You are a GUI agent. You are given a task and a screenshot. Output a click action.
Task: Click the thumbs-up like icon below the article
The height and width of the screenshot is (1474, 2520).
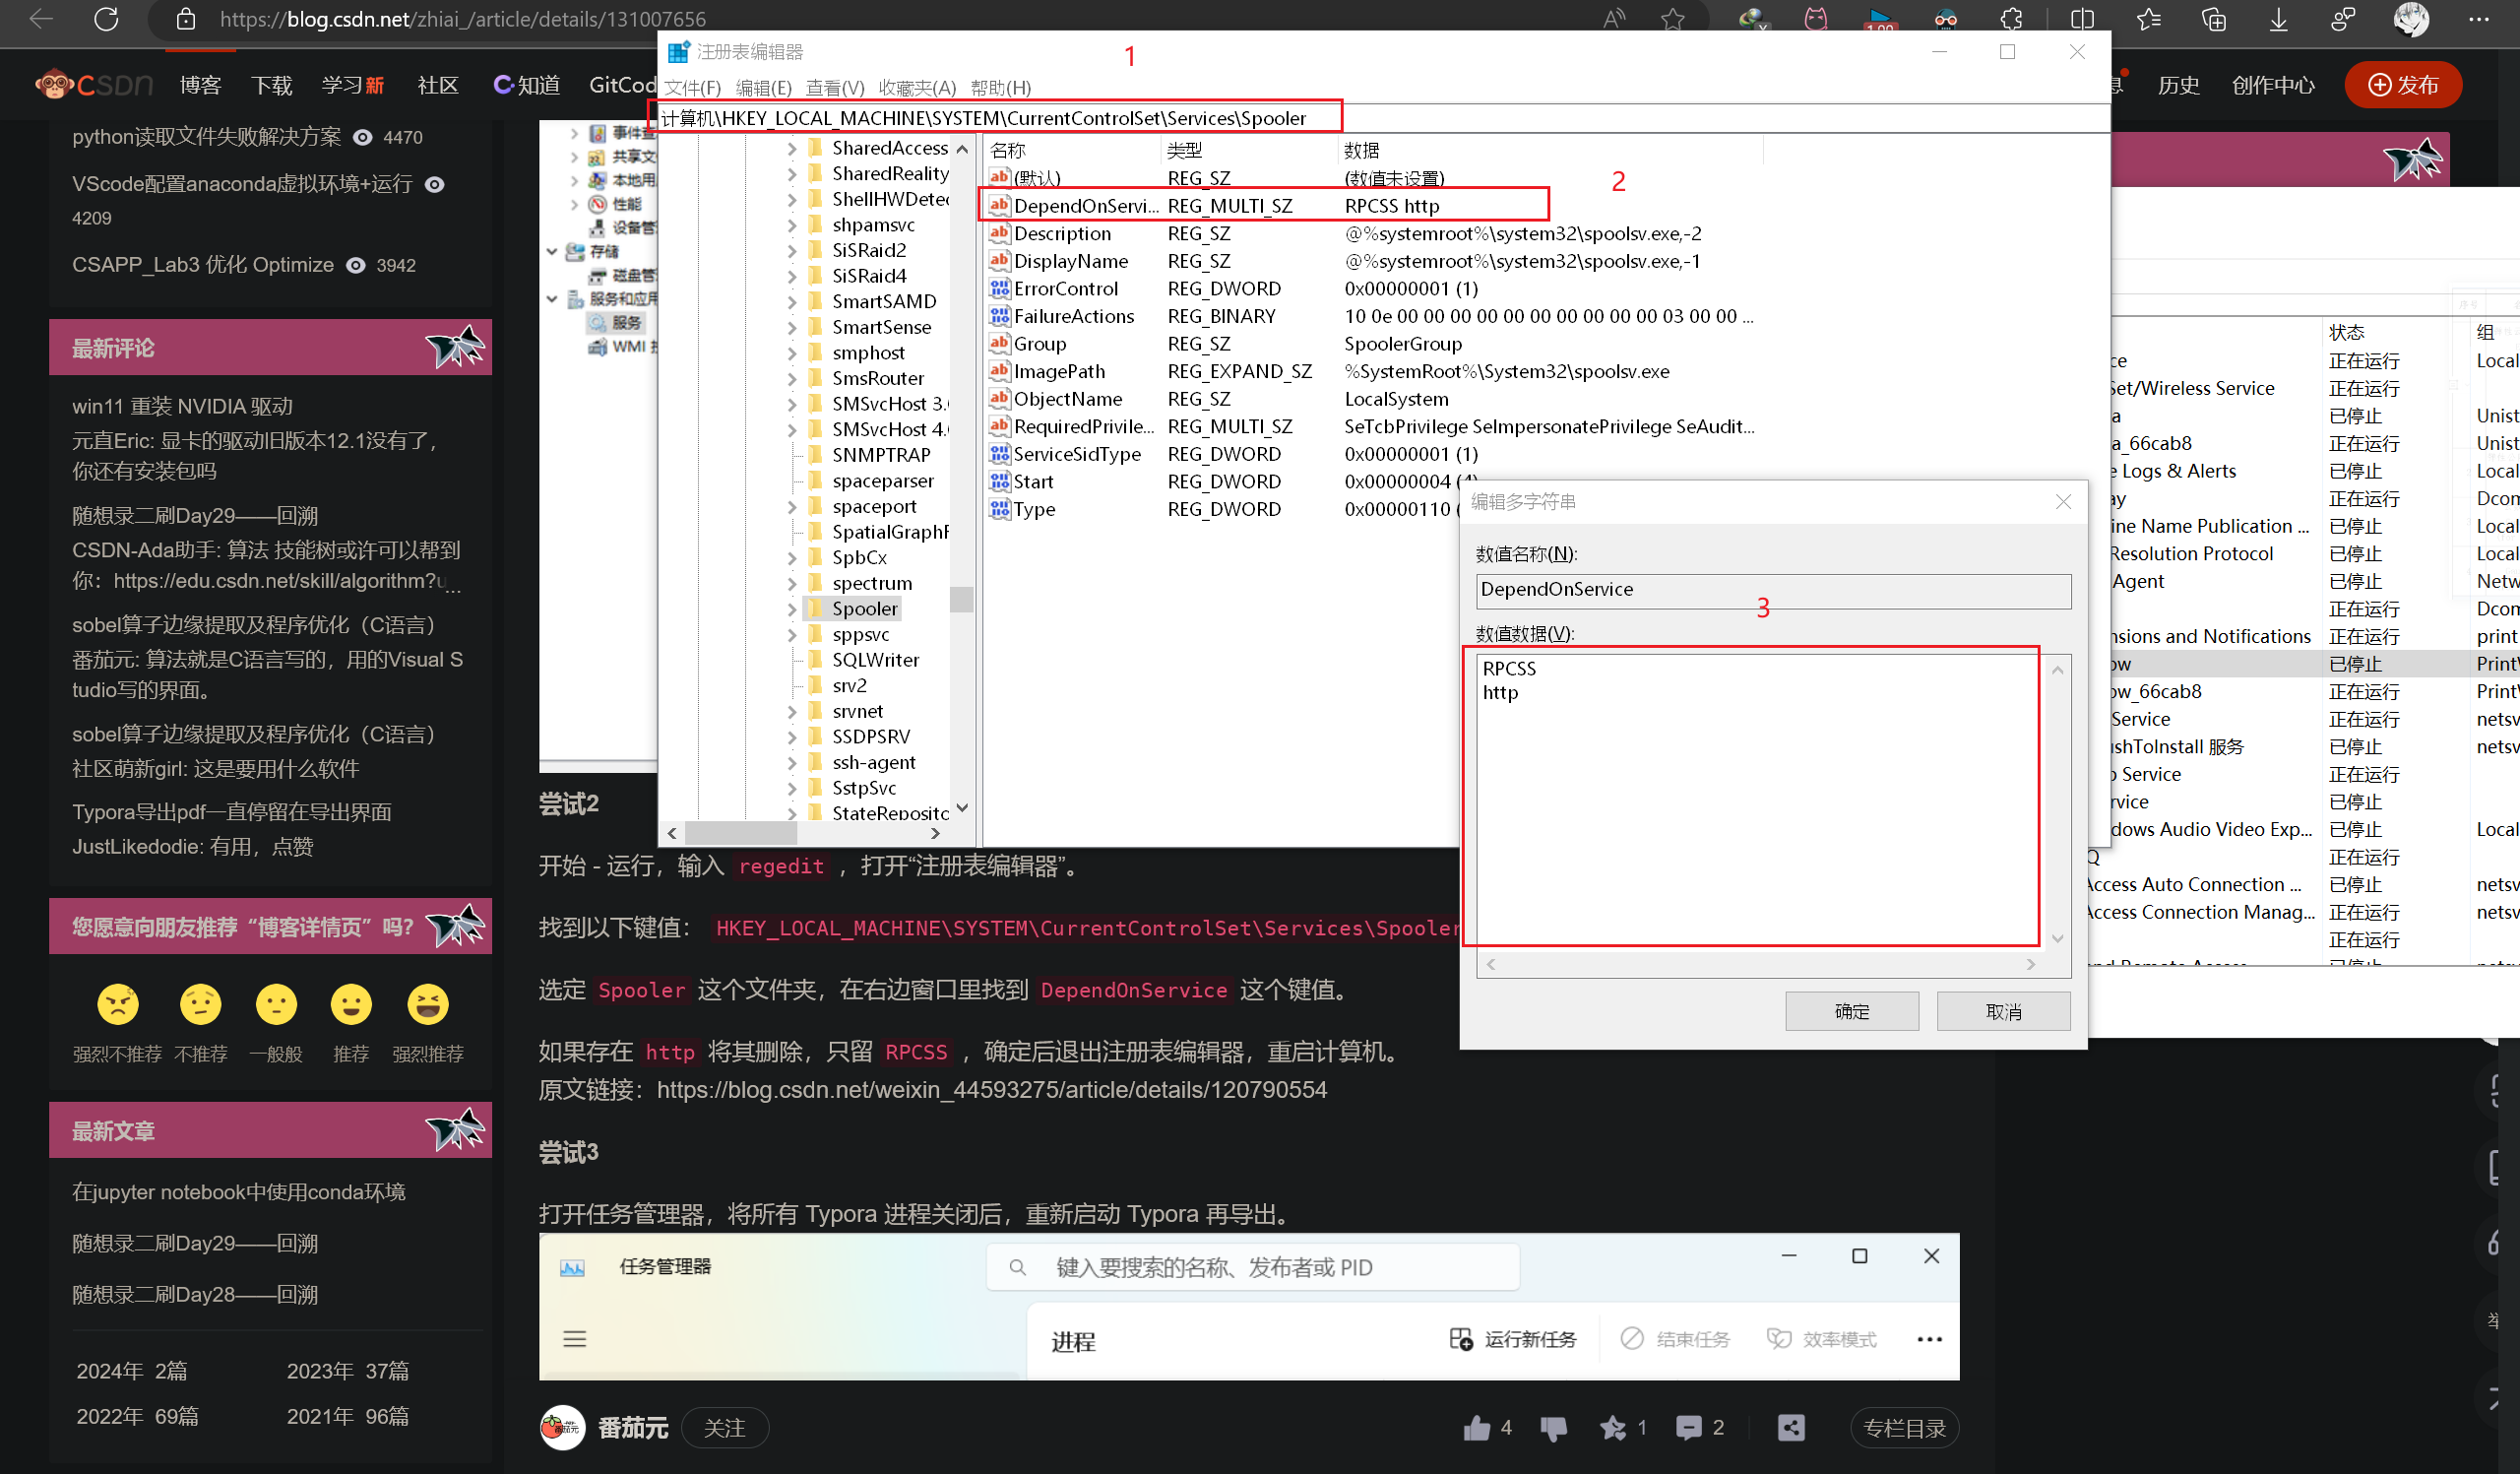coord(1476,1428)
